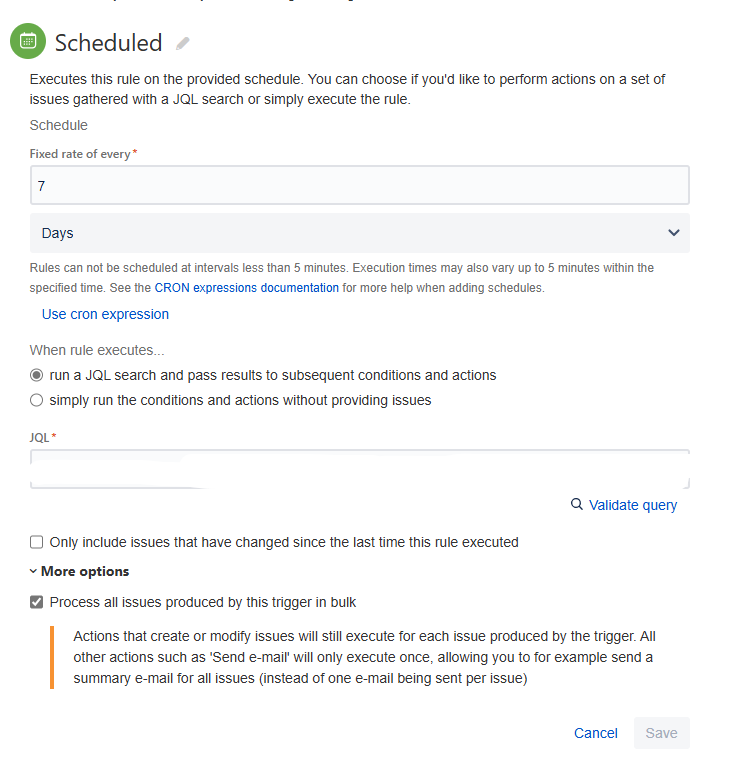Click inside the JQL query field
This screenshot has width=749, height=766.
coord(360,469)
